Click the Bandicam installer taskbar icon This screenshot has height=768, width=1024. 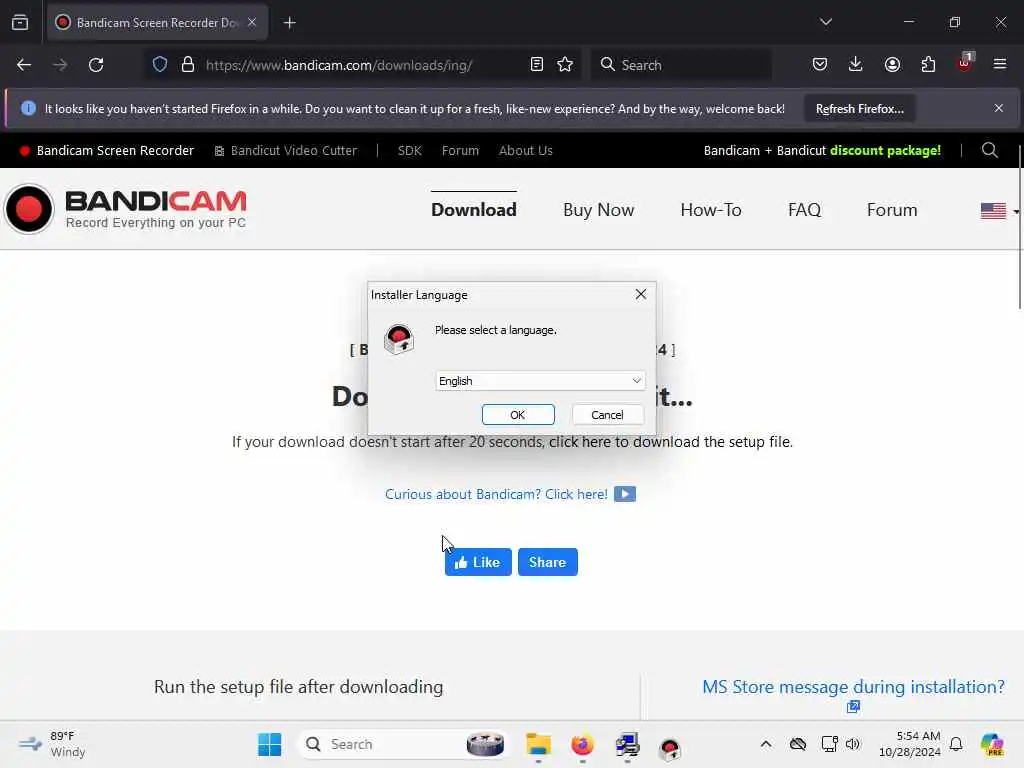click(670, 746)
